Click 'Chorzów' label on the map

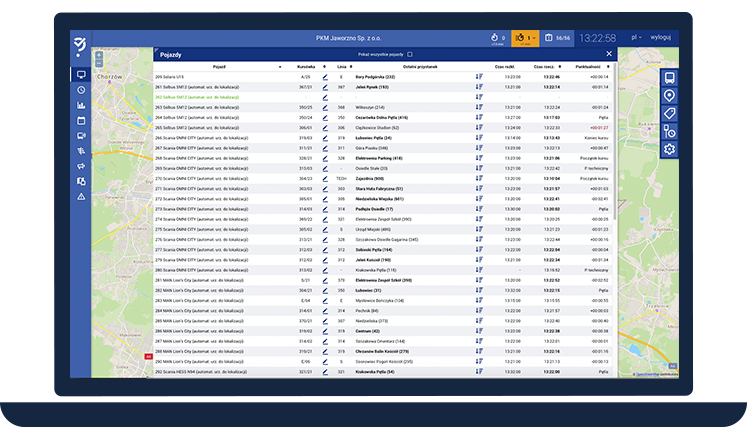(110, 77)
